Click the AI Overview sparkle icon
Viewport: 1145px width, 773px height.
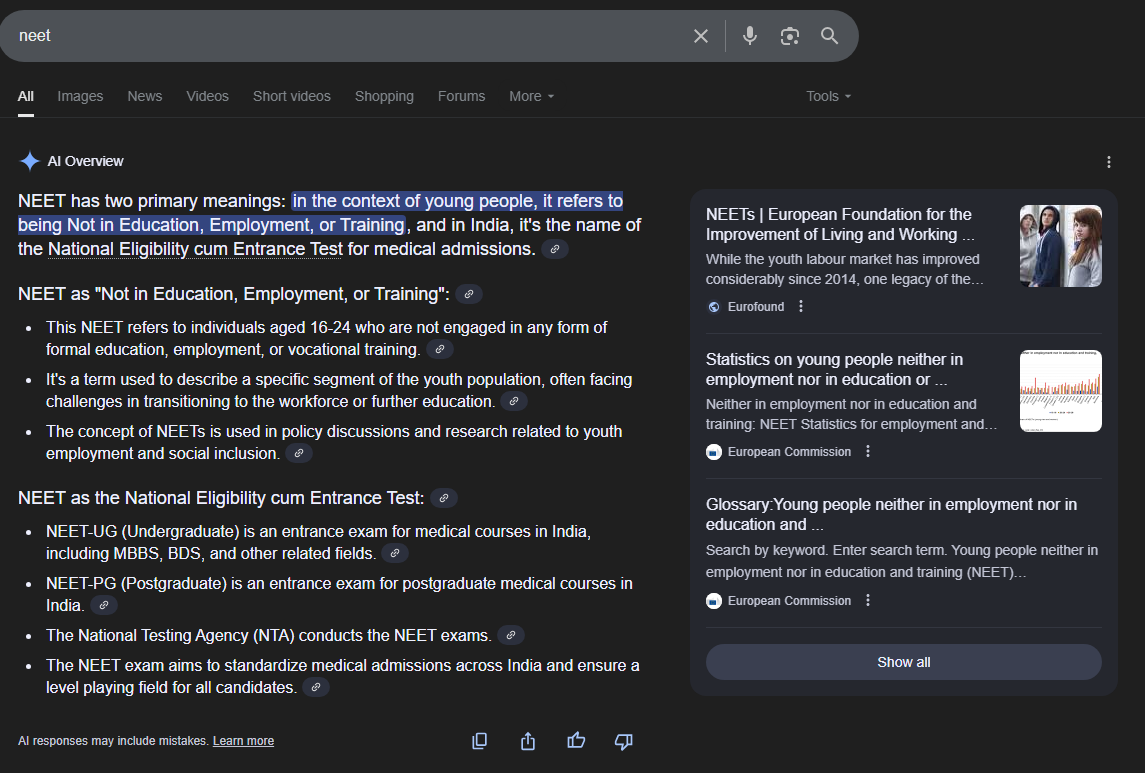(x=29, y=161)
